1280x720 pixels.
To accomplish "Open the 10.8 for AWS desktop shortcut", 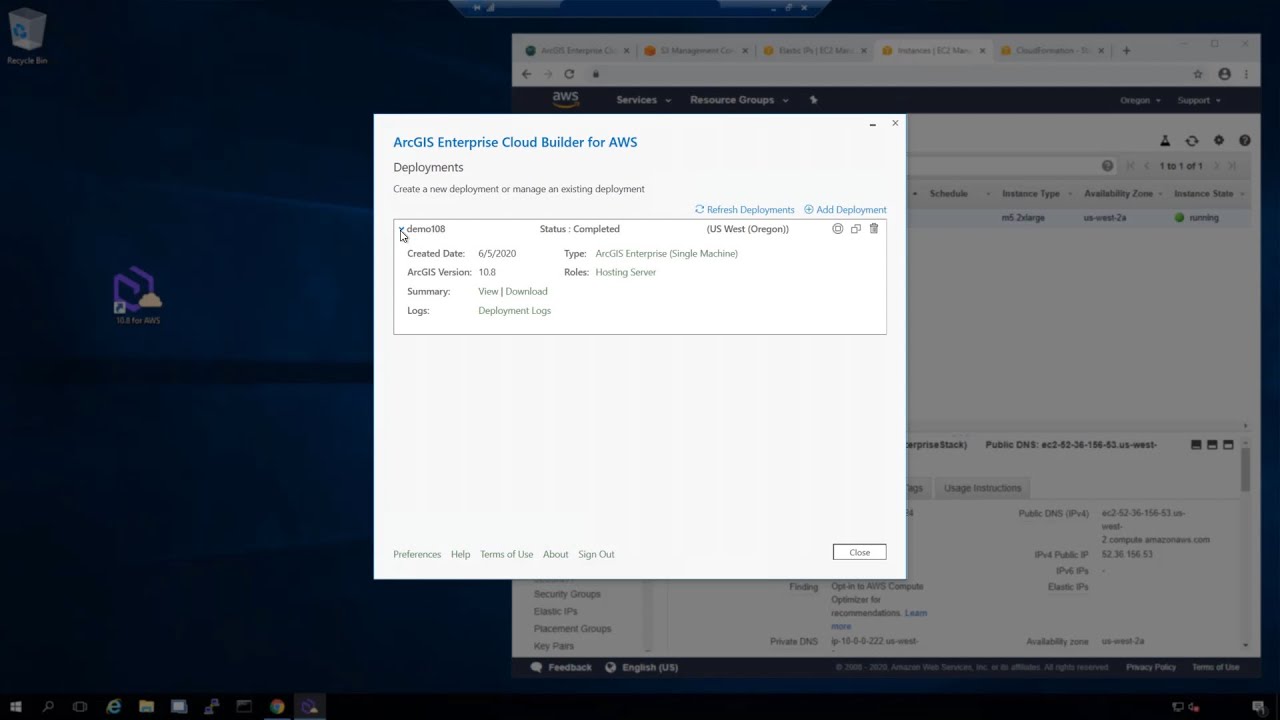I will 137,295.
